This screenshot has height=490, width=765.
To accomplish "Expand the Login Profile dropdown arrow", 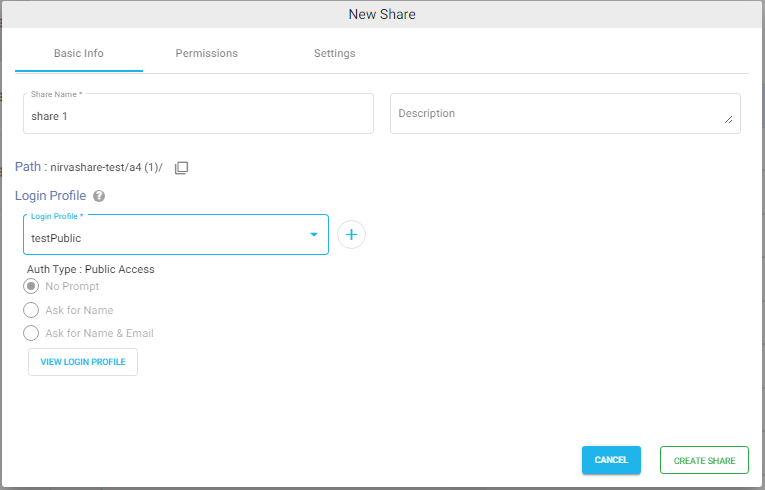I will (x=314, y=235).
